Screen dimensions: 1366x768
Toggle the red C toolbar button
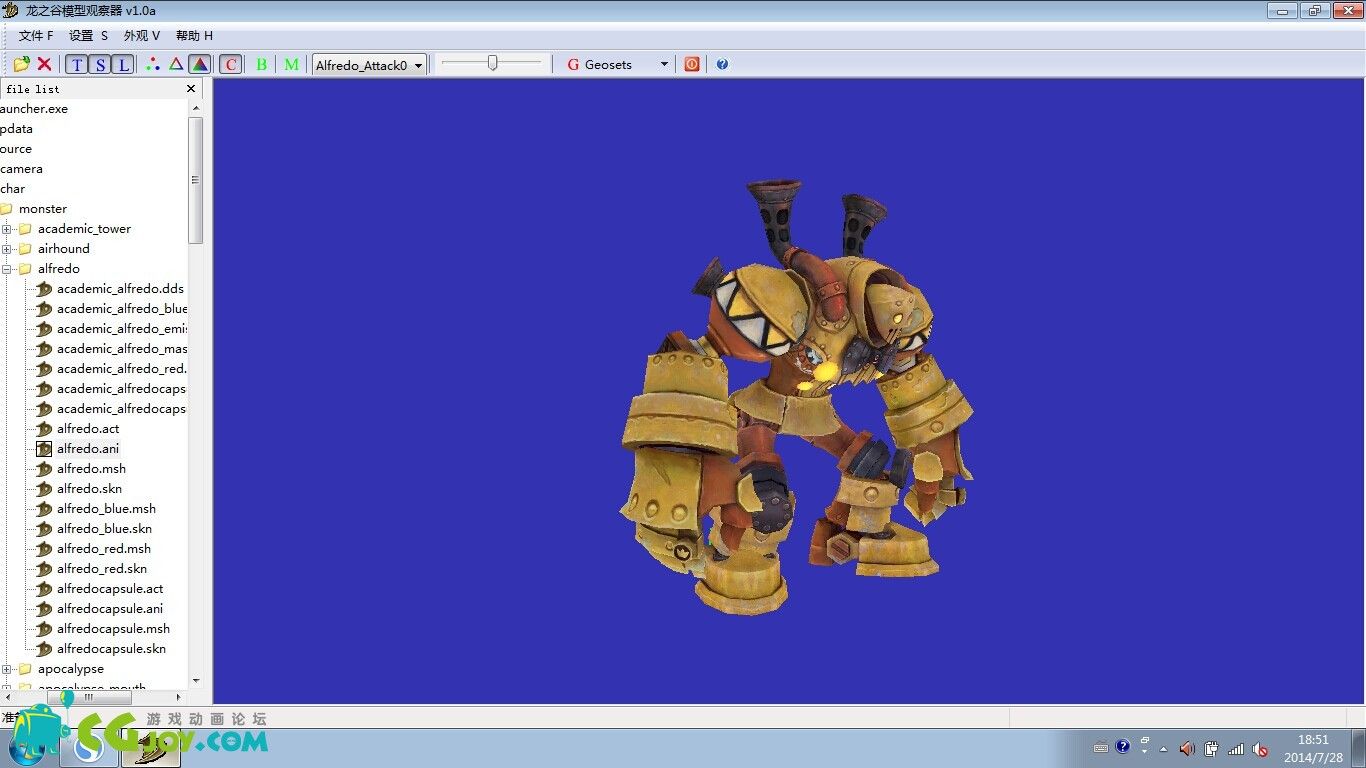[231, 65]
